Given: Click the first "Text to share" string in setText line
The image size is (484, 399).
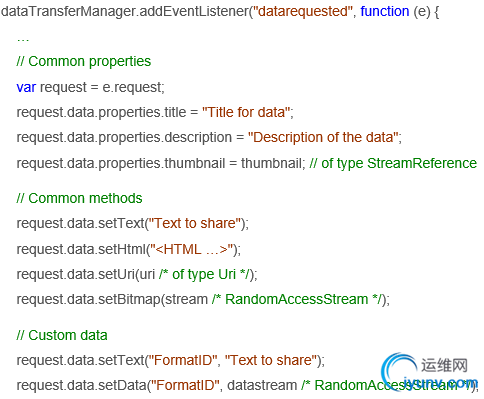Looking at the screenshot, I should click(196, 223).
